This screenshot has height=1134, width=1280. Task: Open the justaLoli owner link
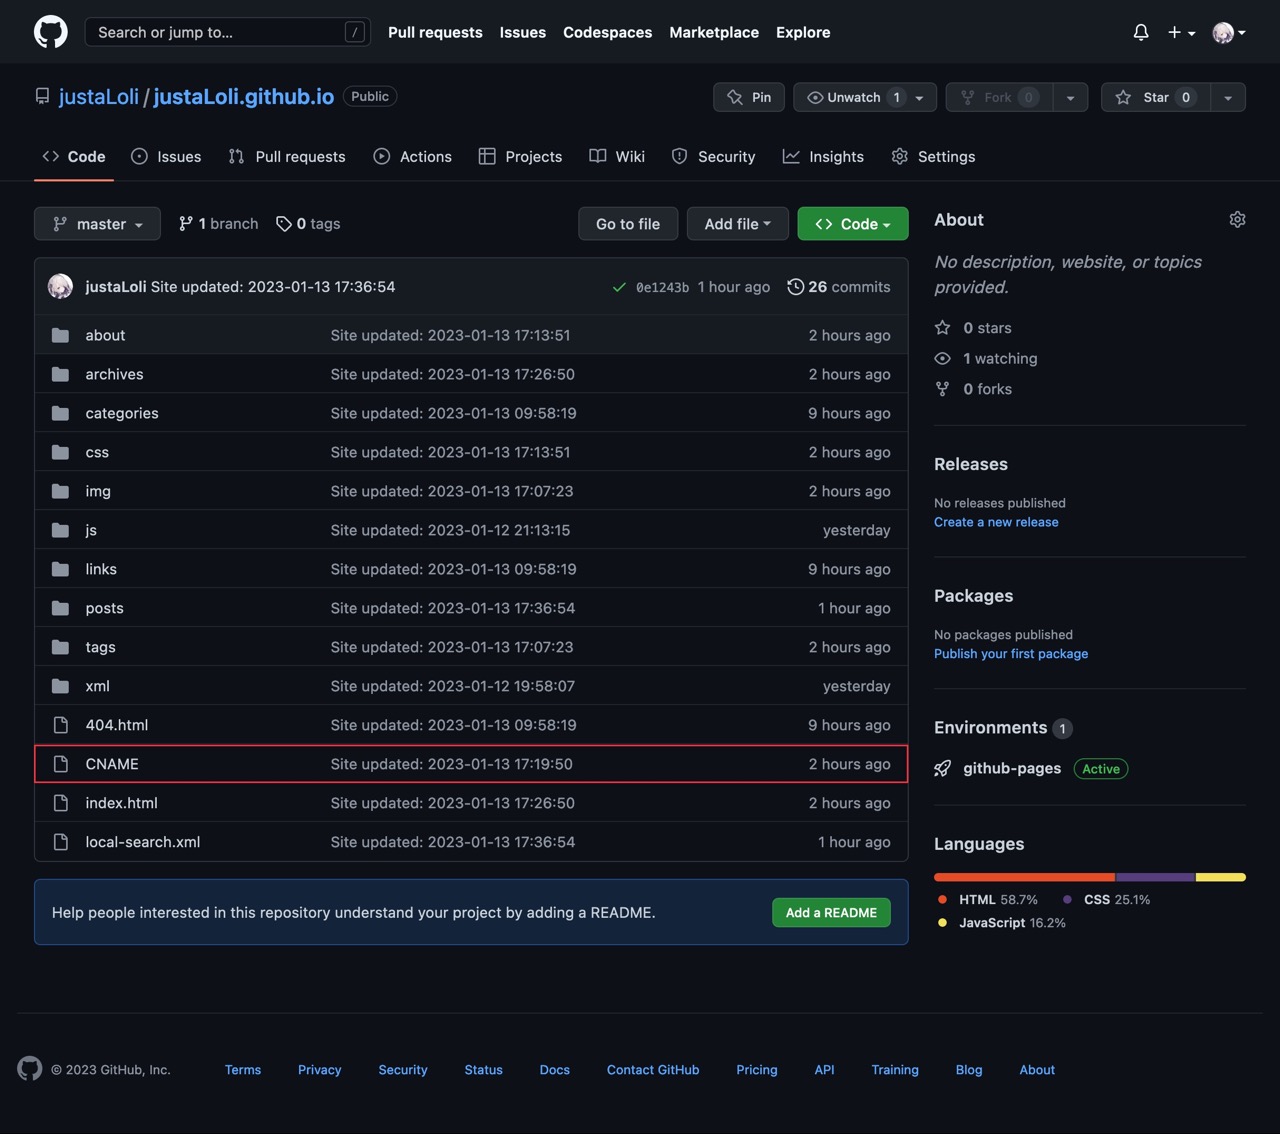[x=99, y=97]
